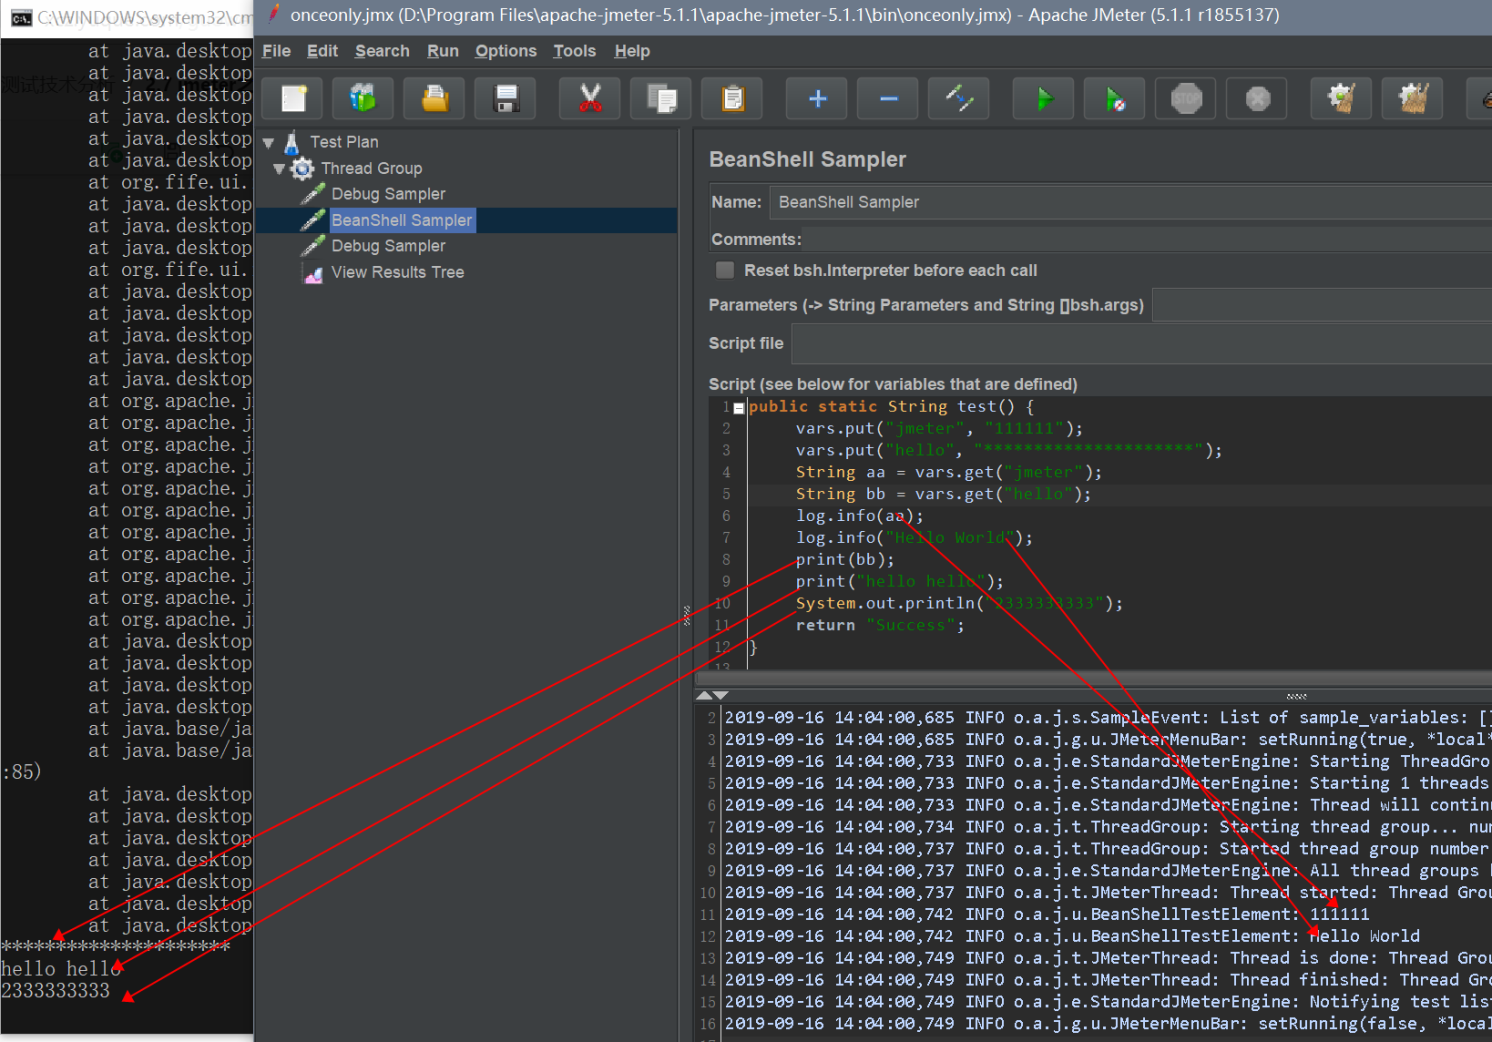Click the JMeter feather title bar icon
The height and width of the screenshot is (1042, 1492).
[273, 14]
